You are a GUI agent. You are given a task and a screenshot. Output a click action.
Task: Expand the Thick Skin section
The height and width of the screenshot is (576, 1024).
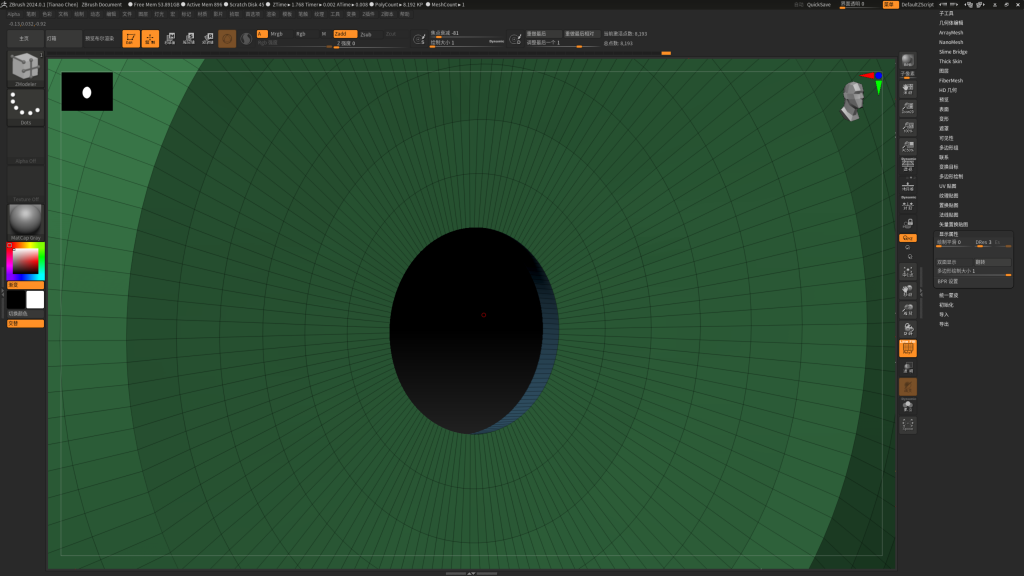950,61
